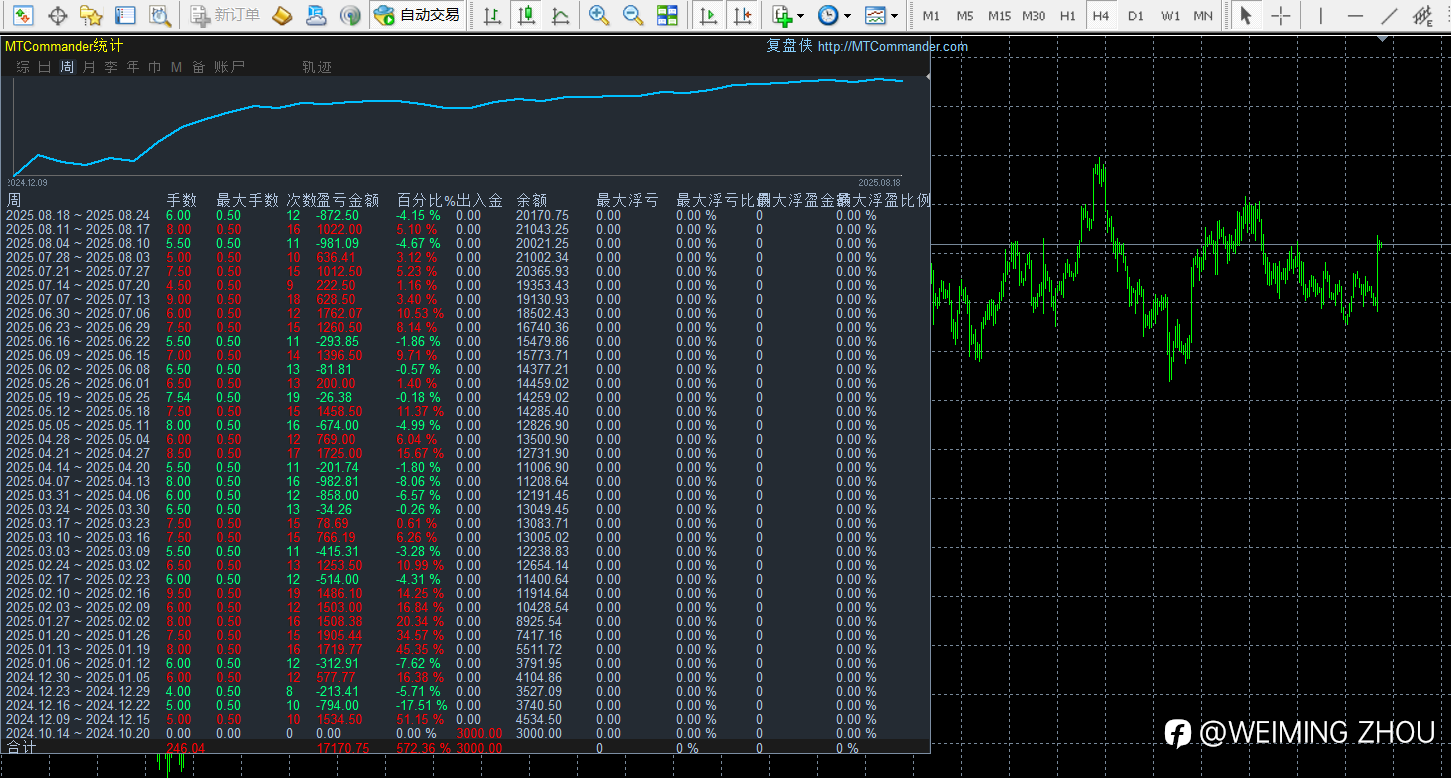Click the 合计 totals row label

click(x=21, y=748)
